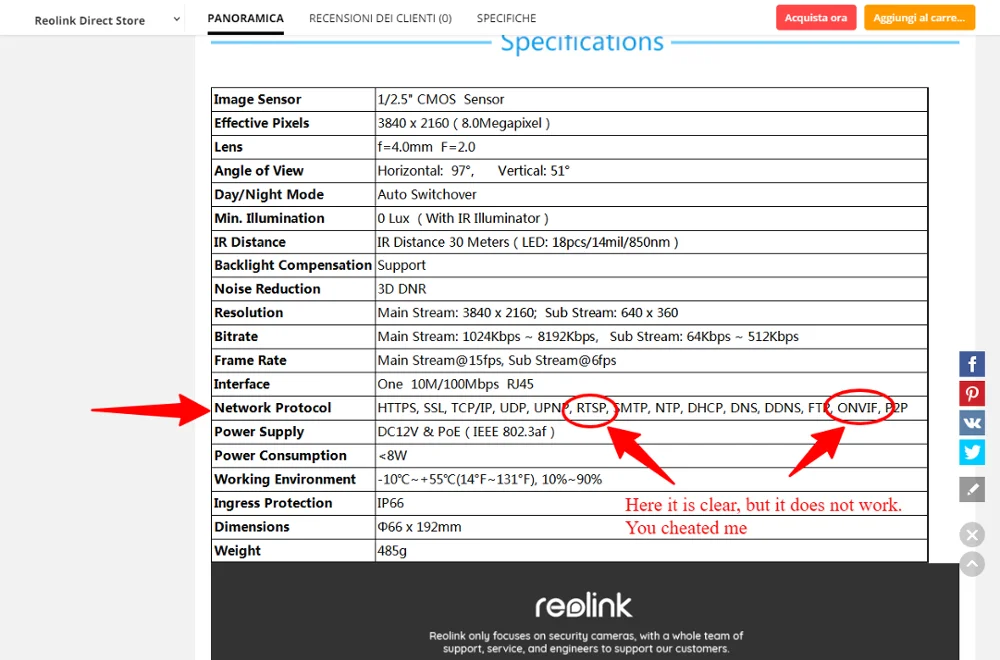This screenshot has height=660, width=1000.
Task: Expand the Reolink Direct Store dropdown
Action: (x=177, y=20)
